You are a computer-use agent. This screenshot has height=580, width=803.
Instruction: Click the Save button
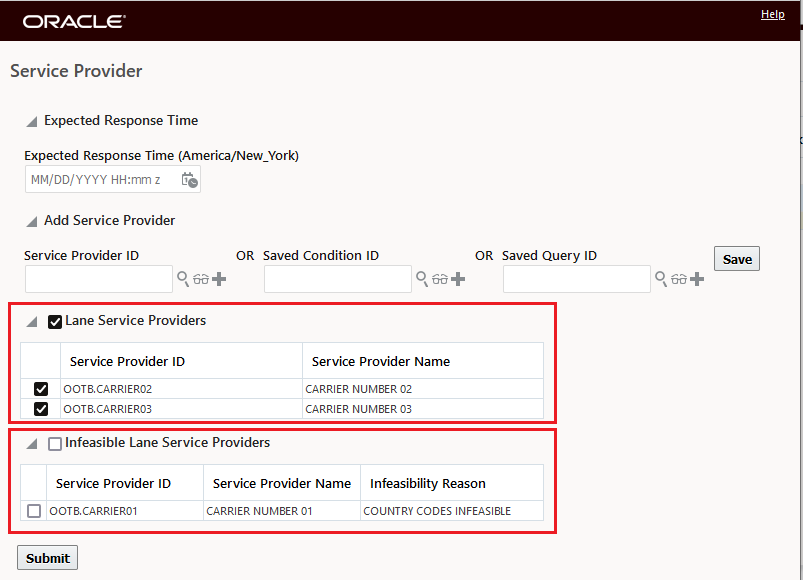tap(737, 259)
